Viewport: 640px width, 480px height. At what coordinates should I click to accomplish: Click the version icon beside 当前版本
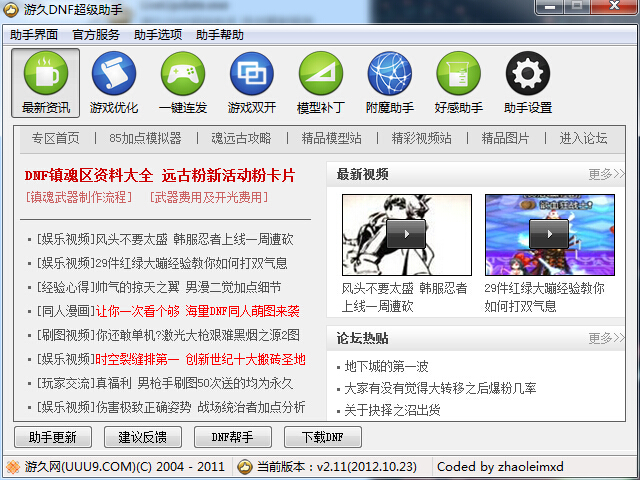[245, 467]
